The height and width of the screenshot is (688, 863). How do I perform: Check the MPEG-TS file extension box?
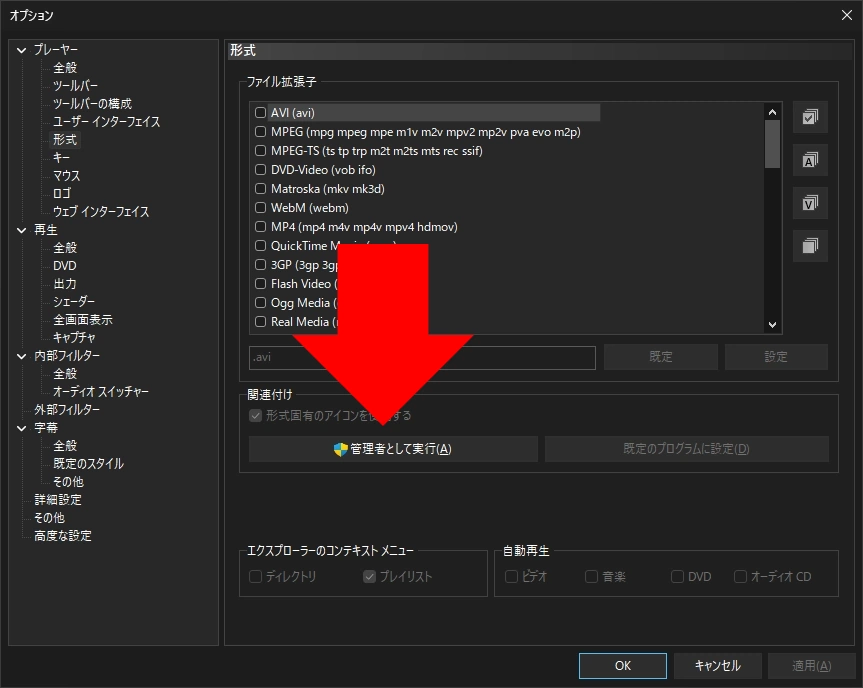pyautogui.click(x=260, y=151)
